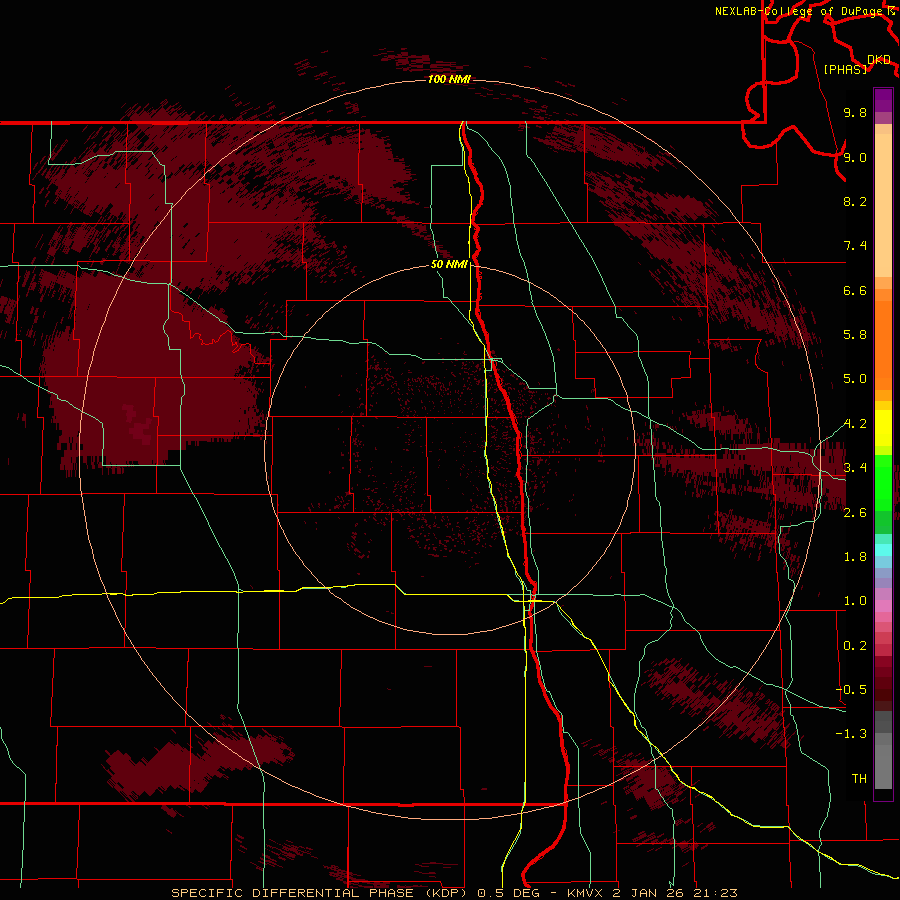Click the bright green color bar segment
Viewport: 900px width, 900px height.
[883, 483]
